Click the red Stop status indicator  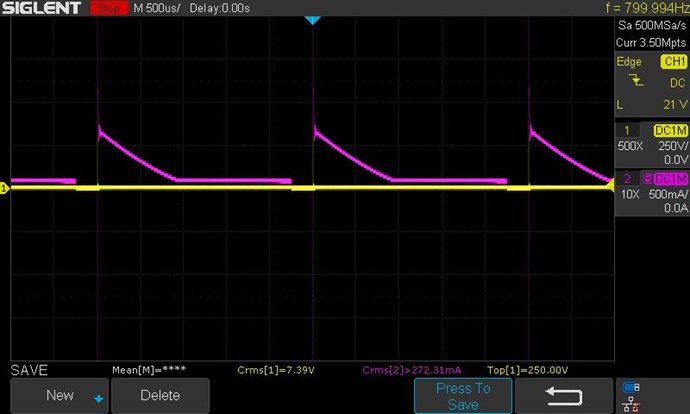click(x=108, y=8)
